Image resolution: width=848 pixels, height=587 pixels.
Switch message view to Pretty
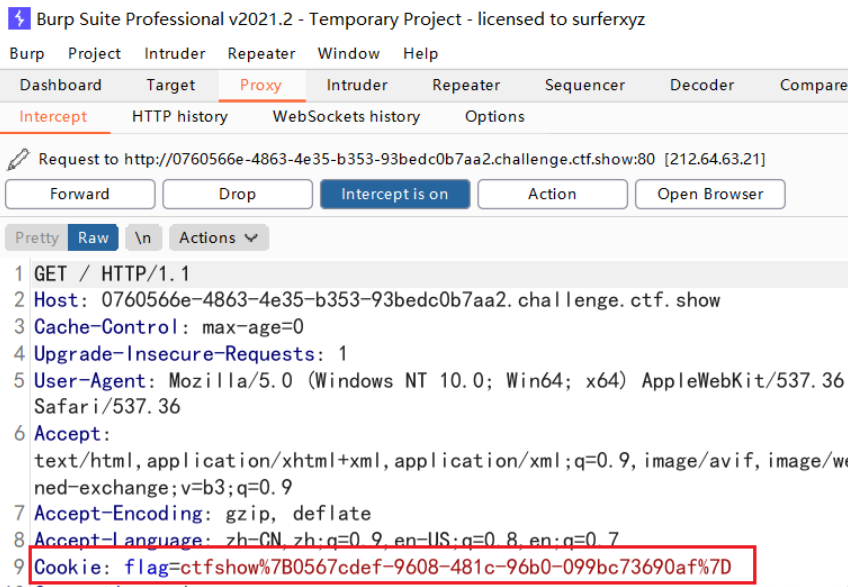(x=37, y=238)
